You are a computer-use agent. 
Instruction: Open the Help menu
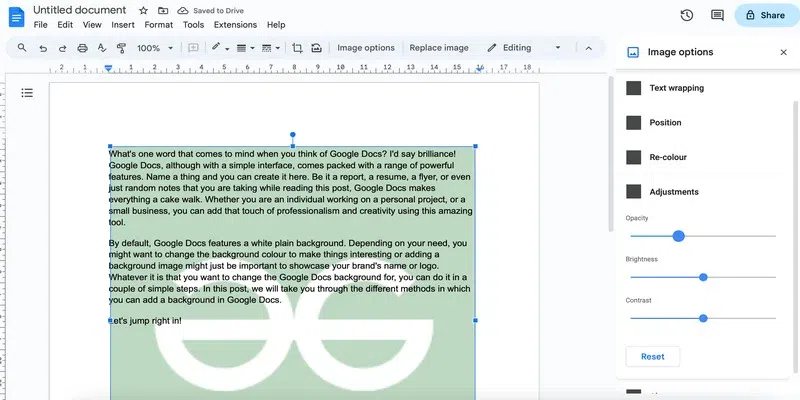[x=276, y=24]
